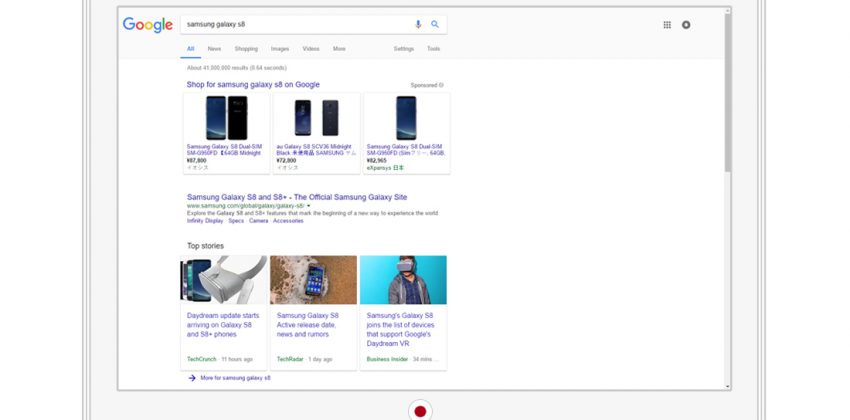Viewport: 850px width, 420px height.
Task: Click the Google logo
Action: (x=147, y=25)
